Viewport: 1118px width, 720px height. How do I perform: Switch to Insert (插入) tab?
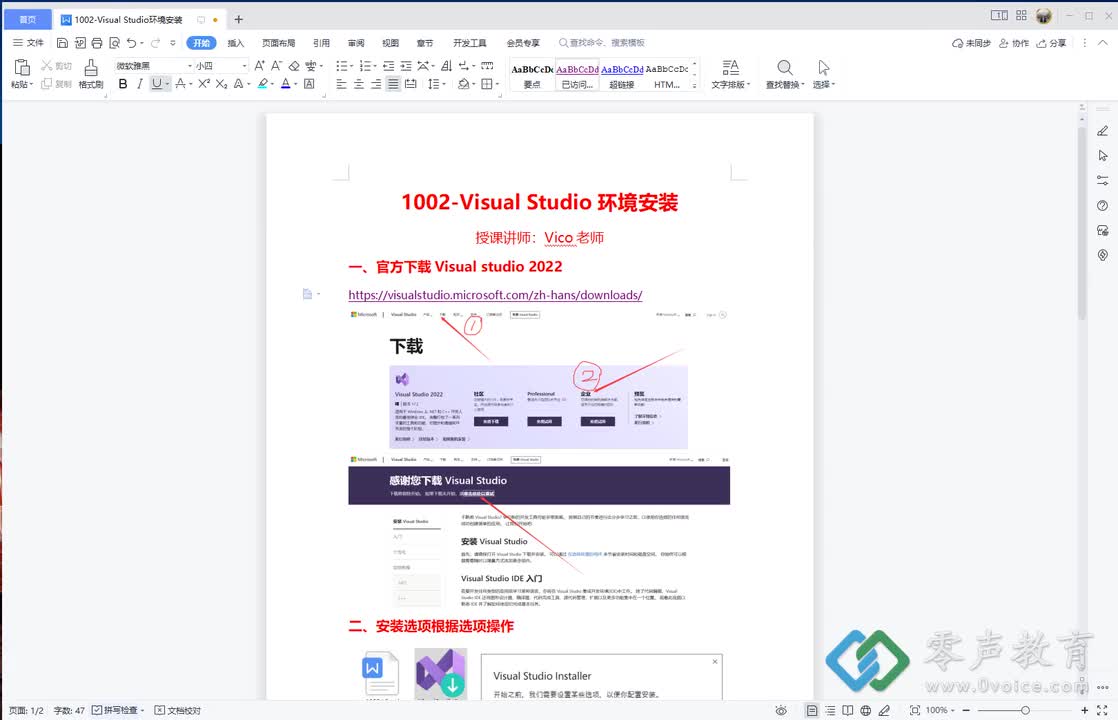tap(235, 43)
